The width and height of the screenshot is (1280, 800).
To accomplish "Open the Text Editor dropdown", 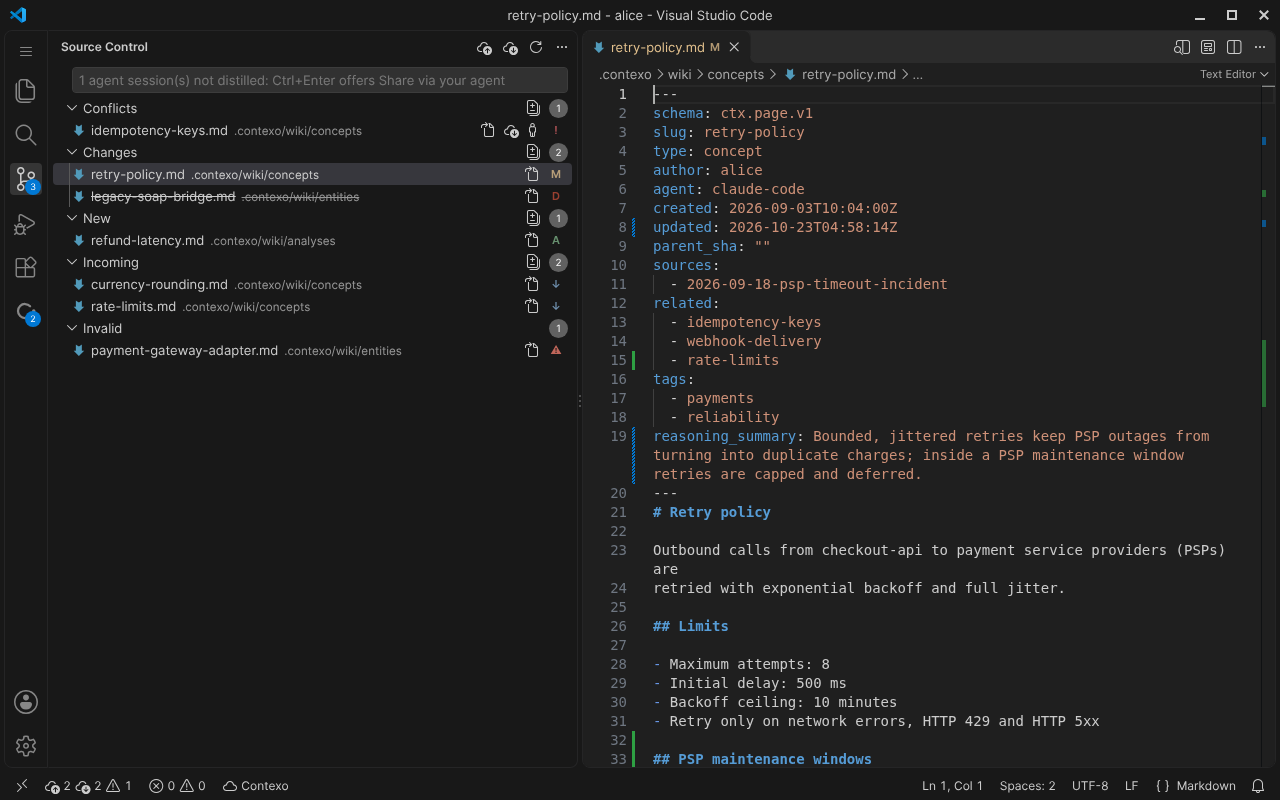I will point(1234,74).
